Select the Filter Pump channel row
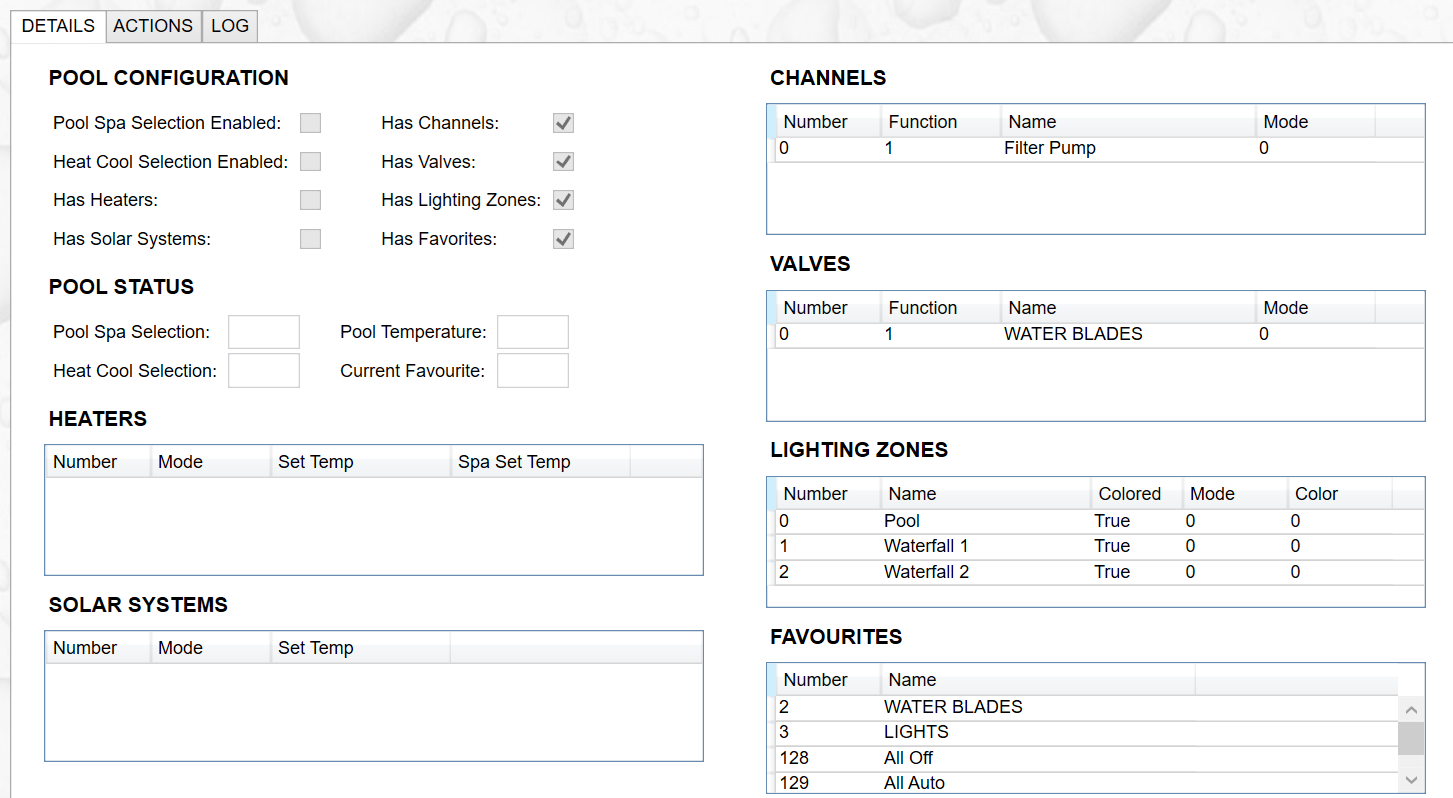This screenshot has height=798, width=1453. [1050, 147]
